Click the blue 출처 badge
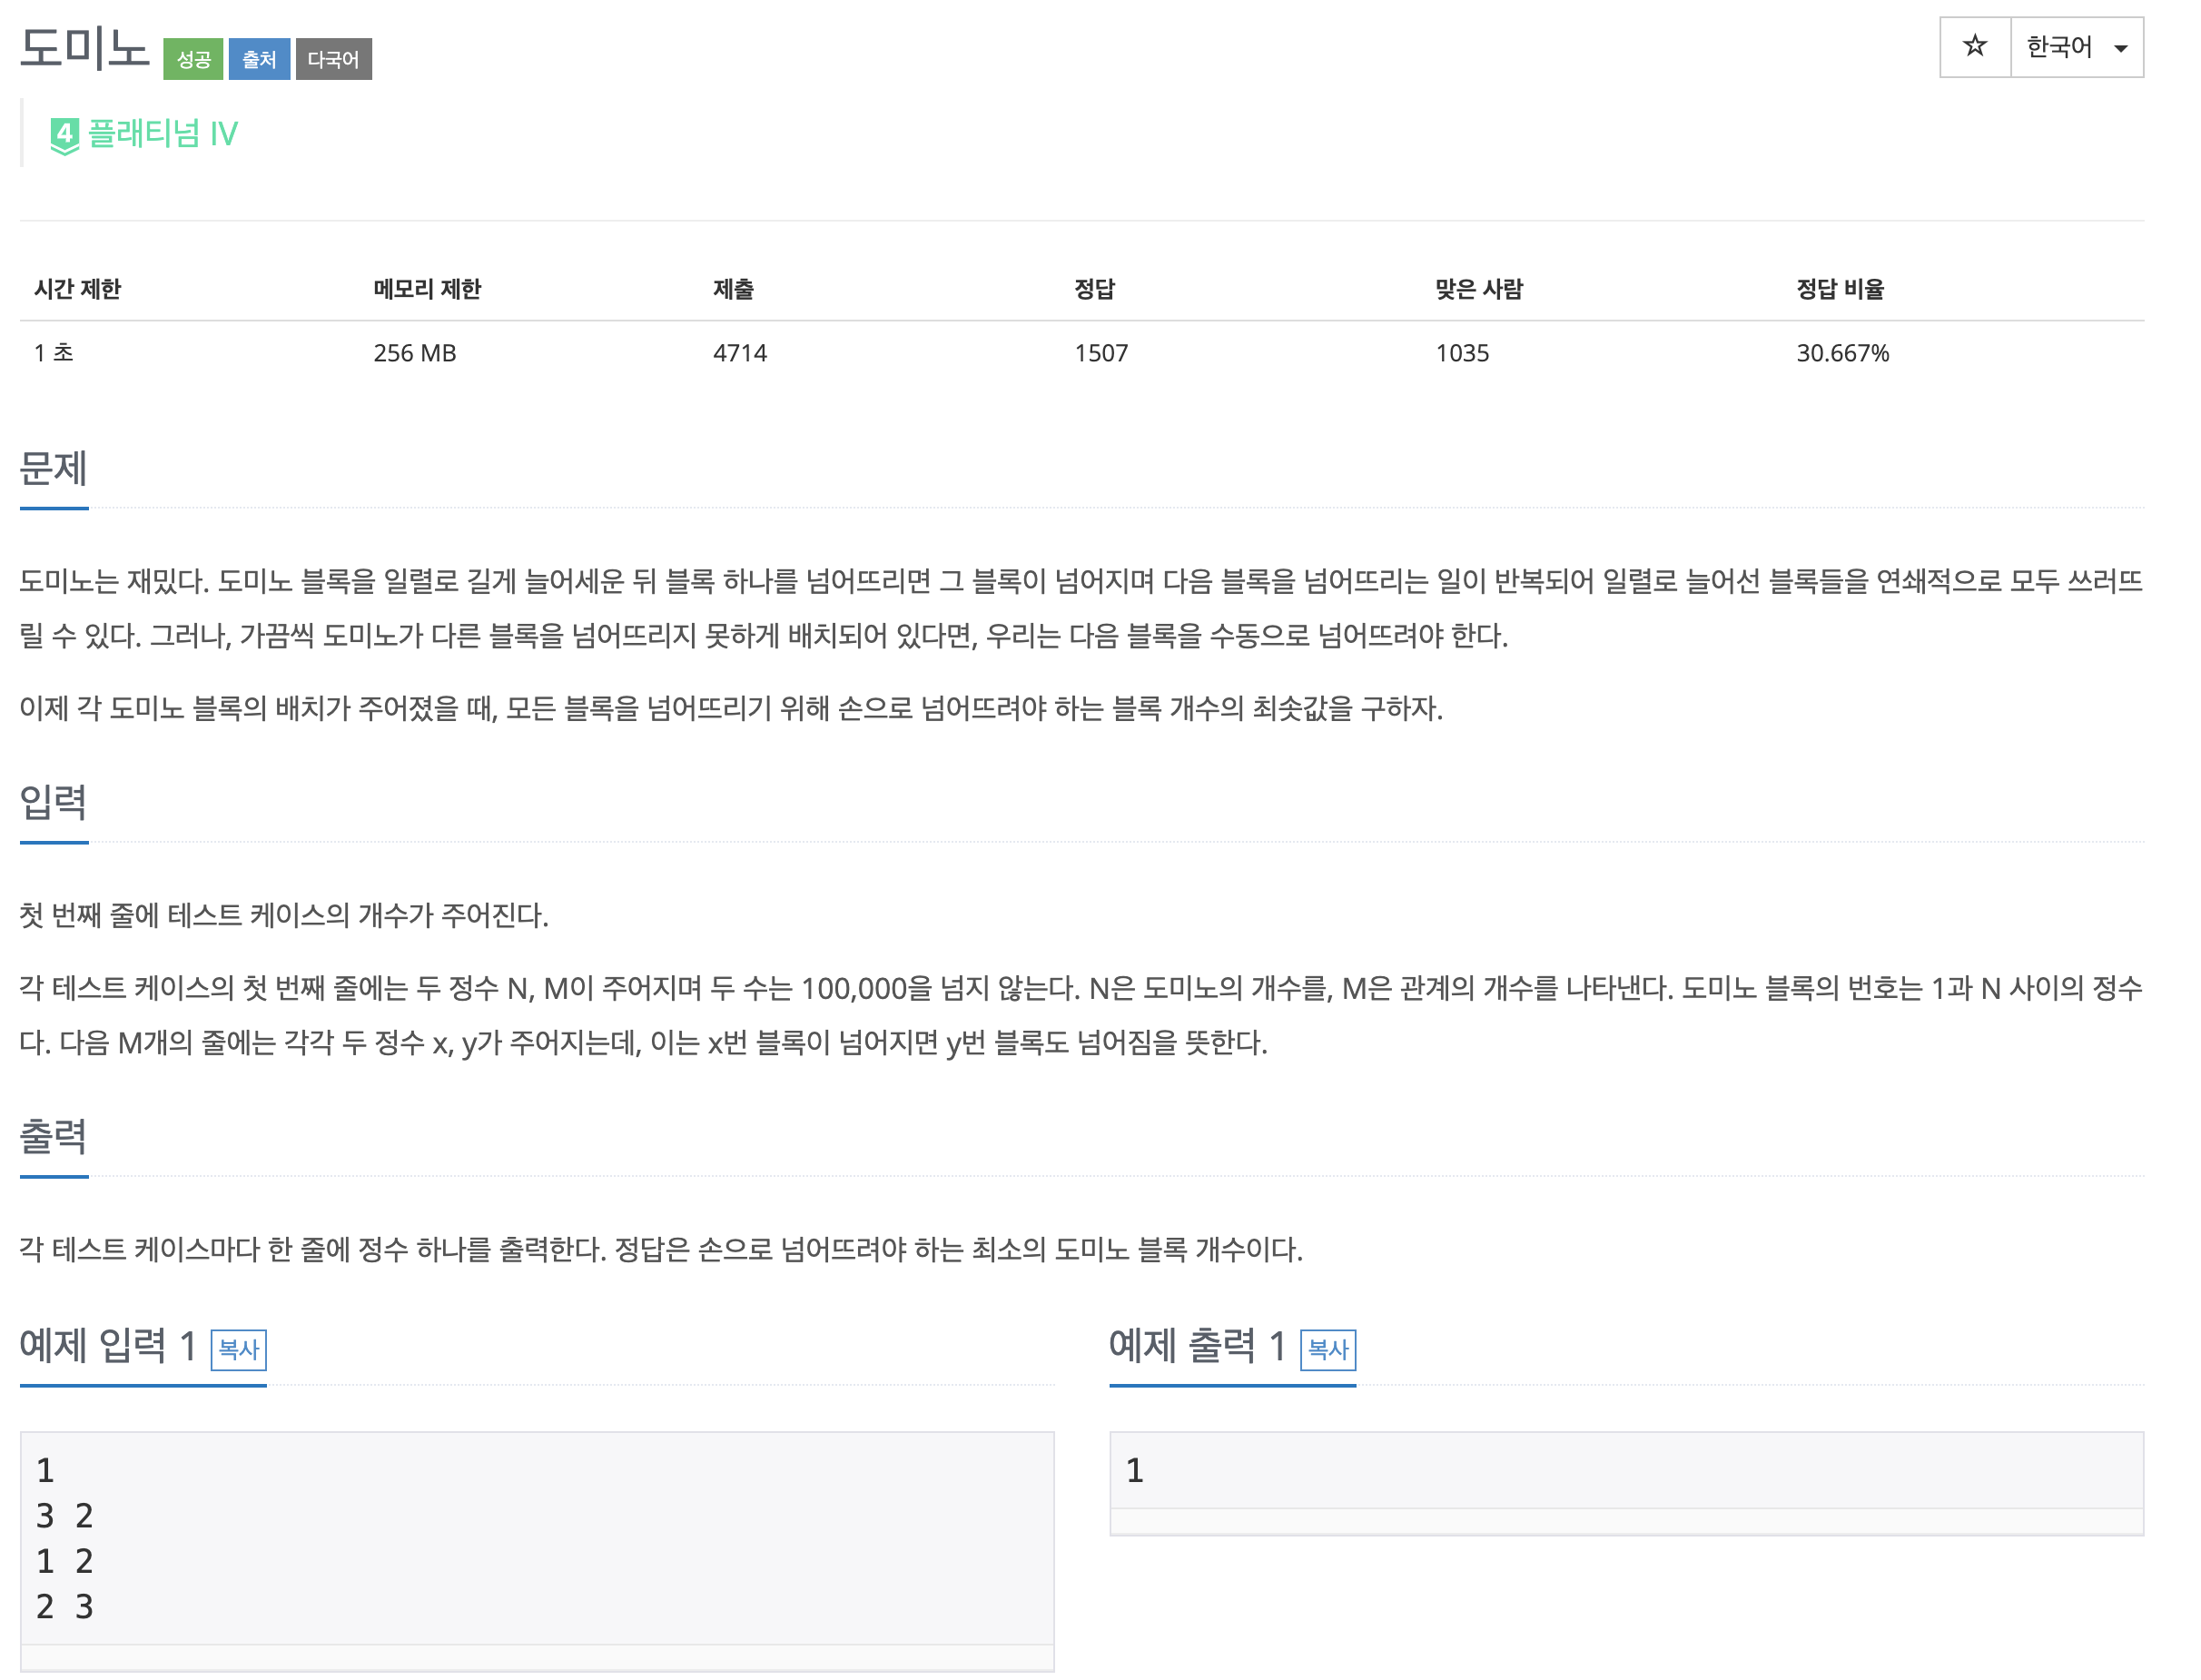 pos(258,60)
